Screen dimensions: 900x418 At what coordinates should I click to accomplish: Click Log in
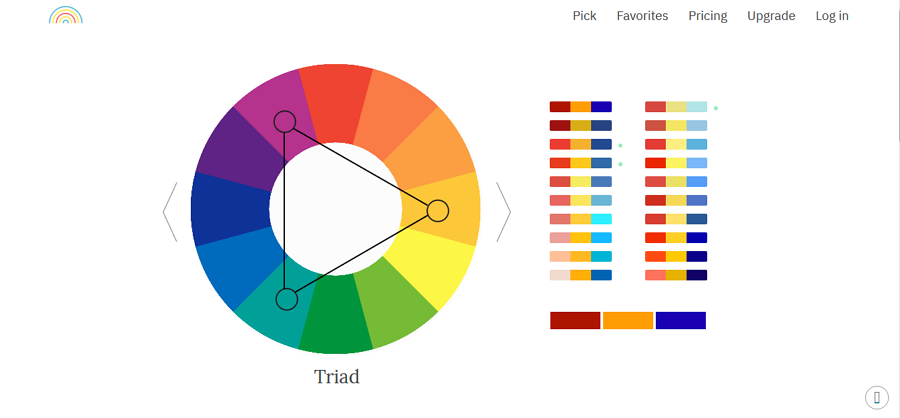coord(832,16)
